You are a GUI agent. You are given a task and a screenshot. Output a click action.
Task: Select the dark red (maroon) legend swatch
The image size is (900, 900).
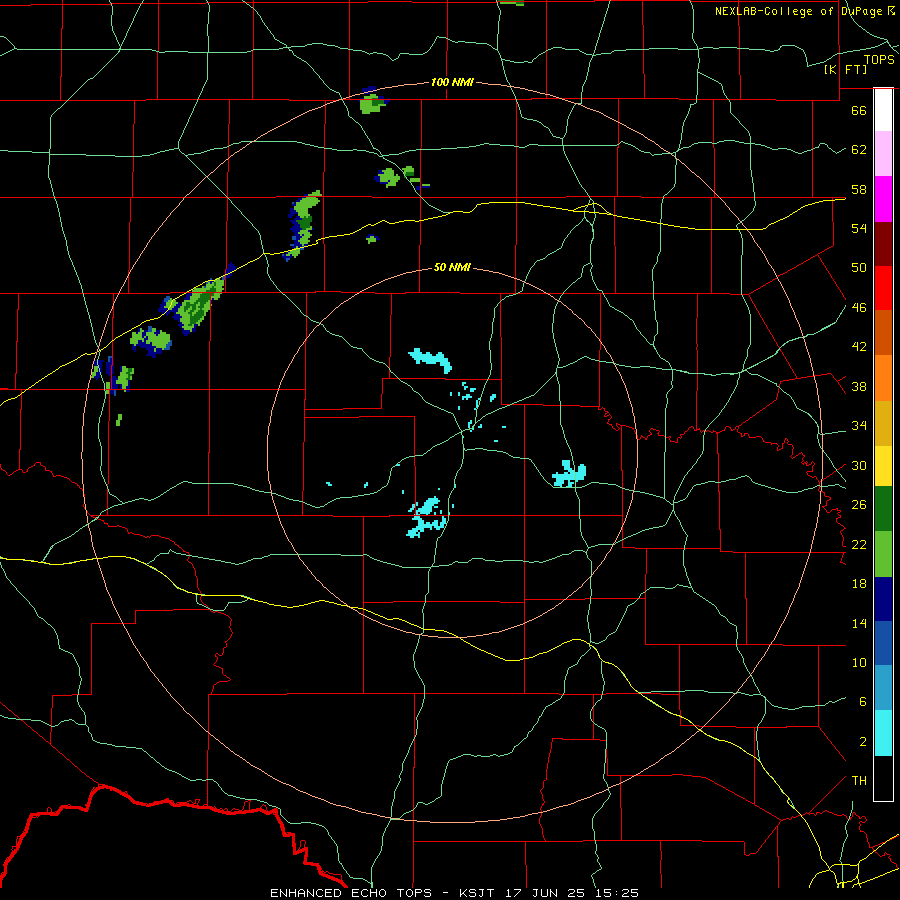[883, 244]
